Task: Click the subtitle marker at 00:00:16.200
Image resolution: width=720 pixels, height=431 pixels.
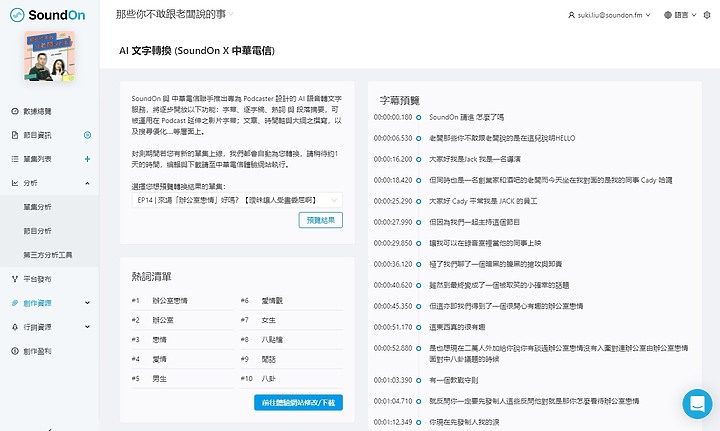Action: pos(418,159)
